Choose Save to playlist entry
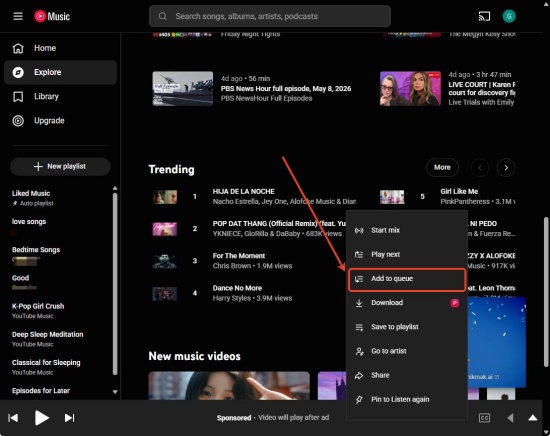This screenshot has height=436, width=550. pos(407,327)
